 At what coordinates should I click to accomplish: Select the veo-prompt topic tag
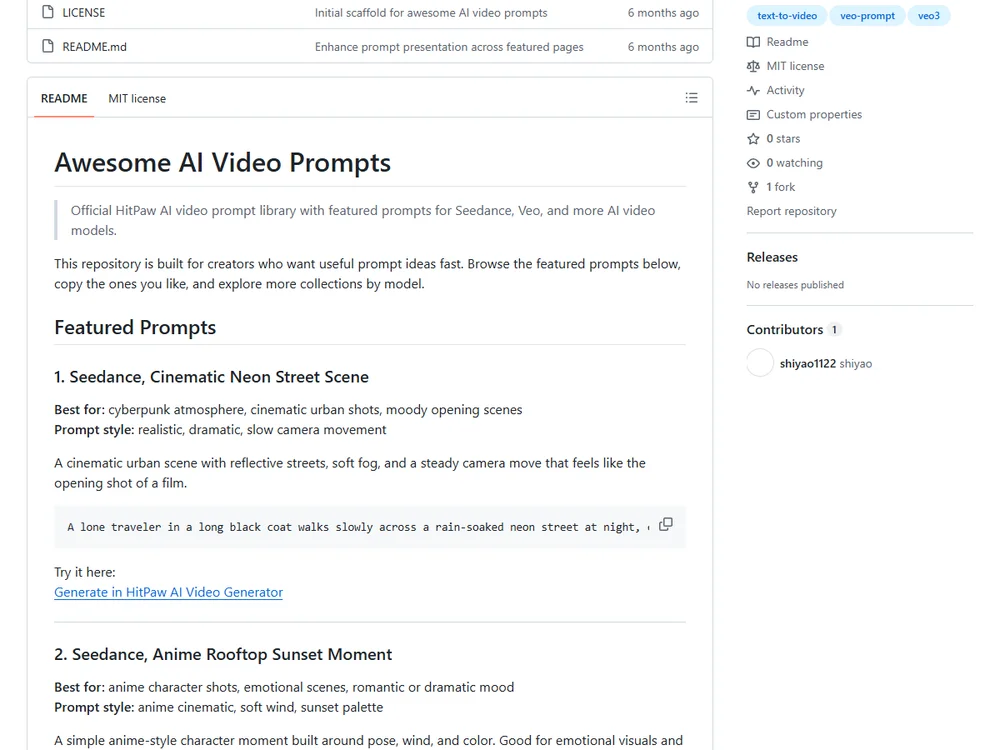(x=867, y=16)
